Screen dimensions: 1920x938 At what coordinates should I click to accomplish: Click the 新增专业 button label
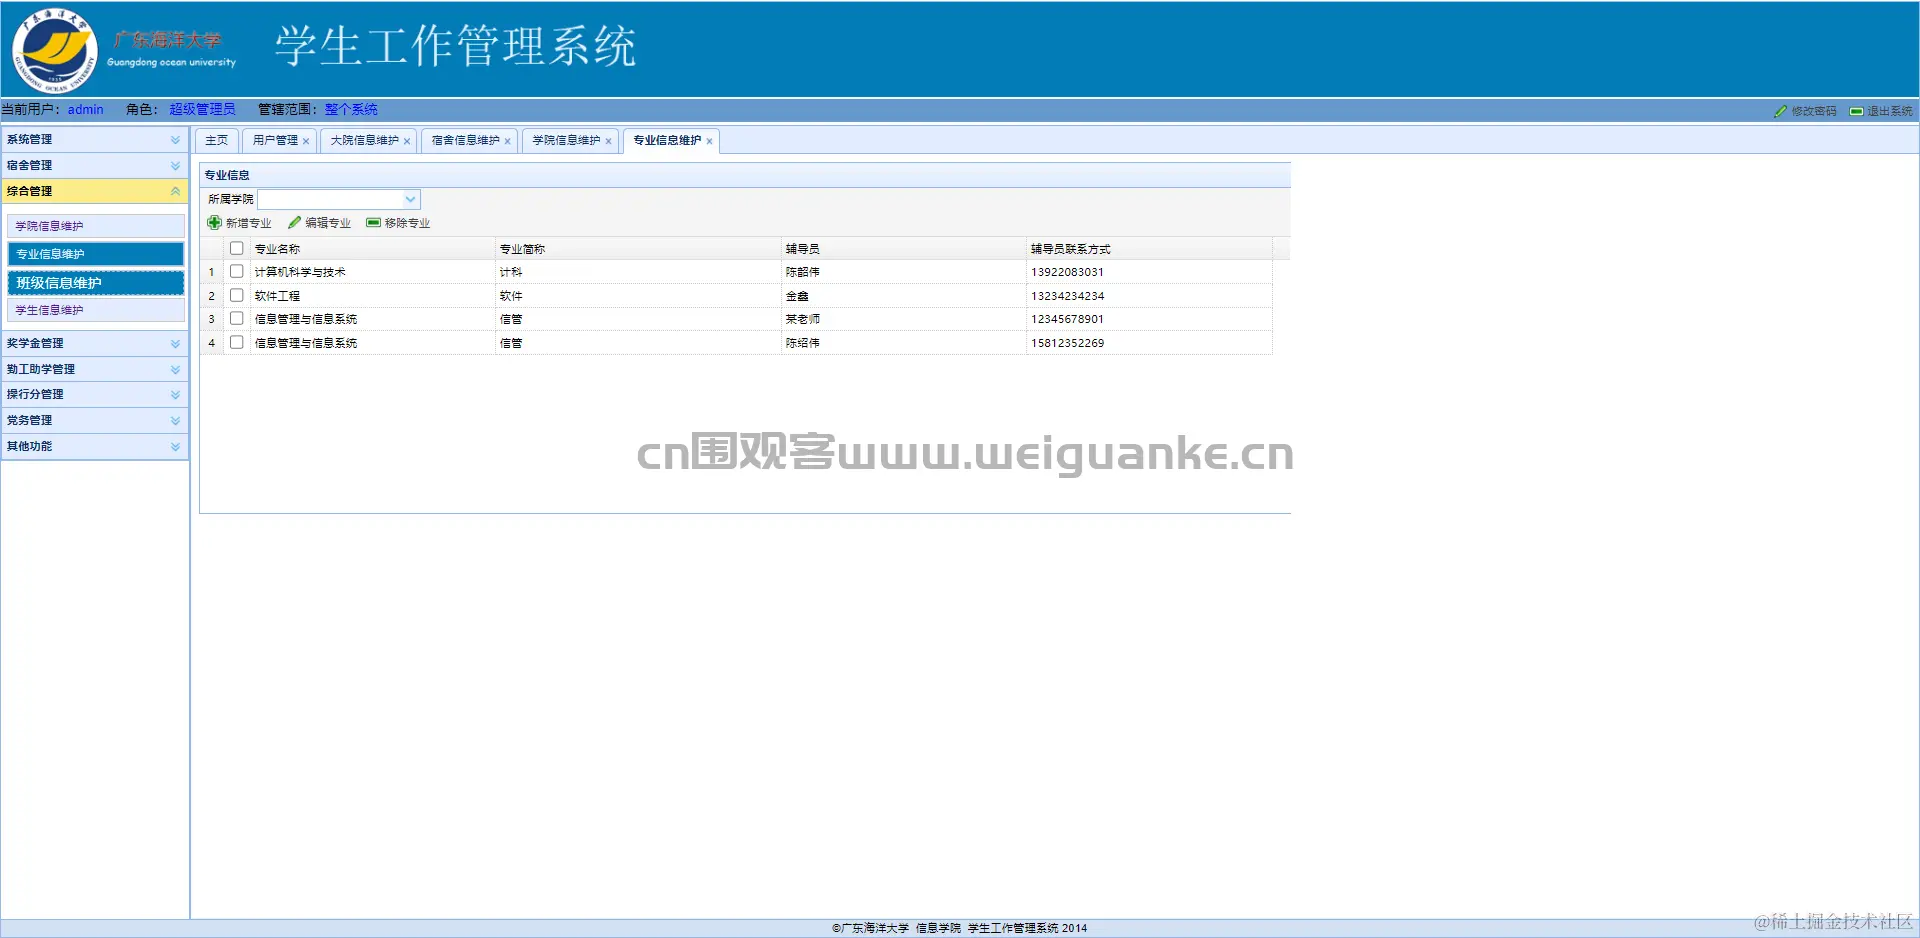248,223
